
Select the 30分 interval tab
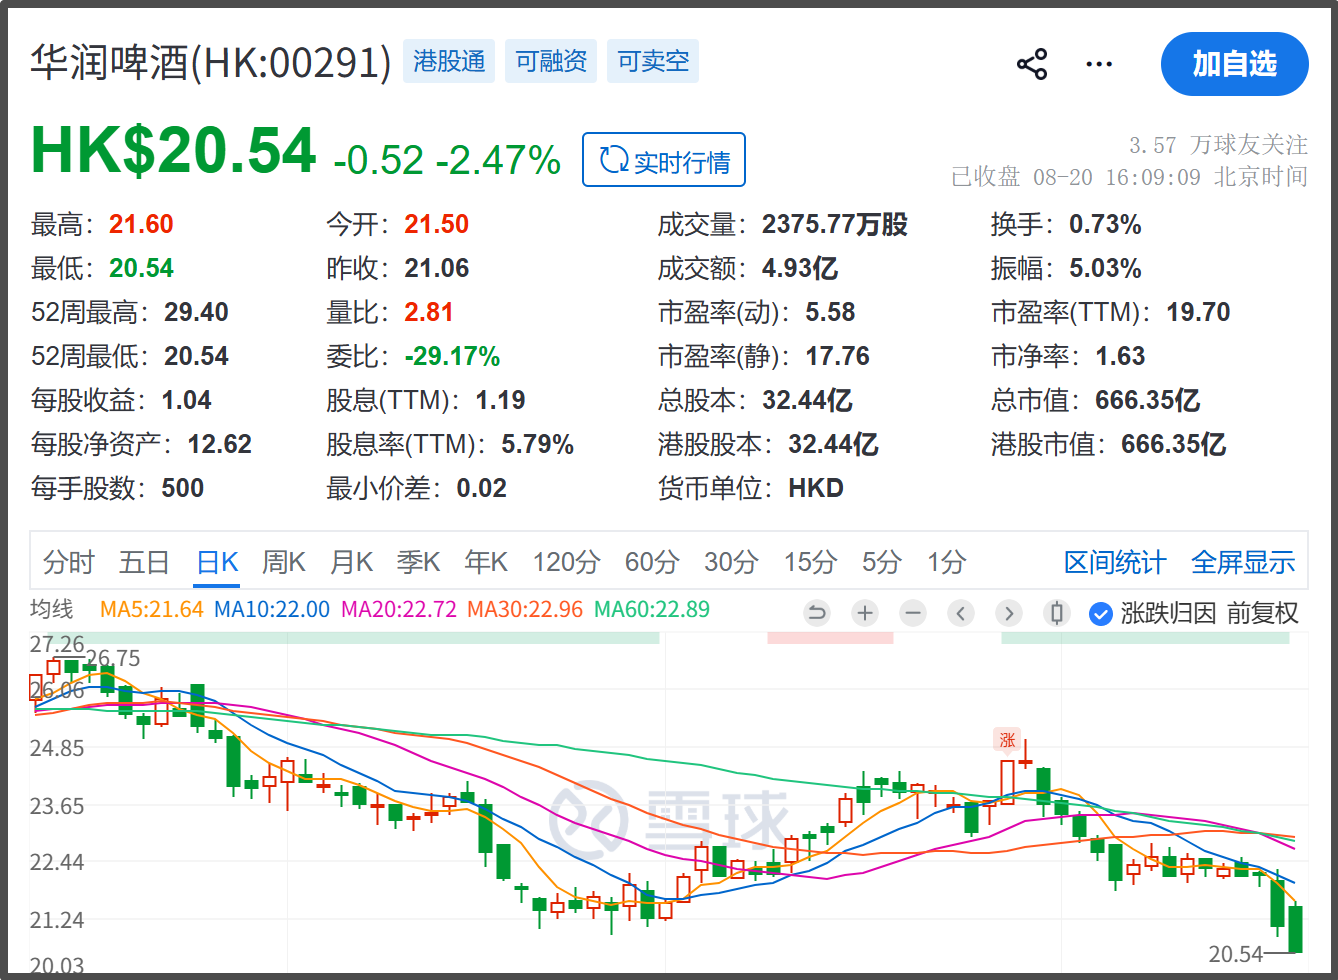tap(731, 563)
